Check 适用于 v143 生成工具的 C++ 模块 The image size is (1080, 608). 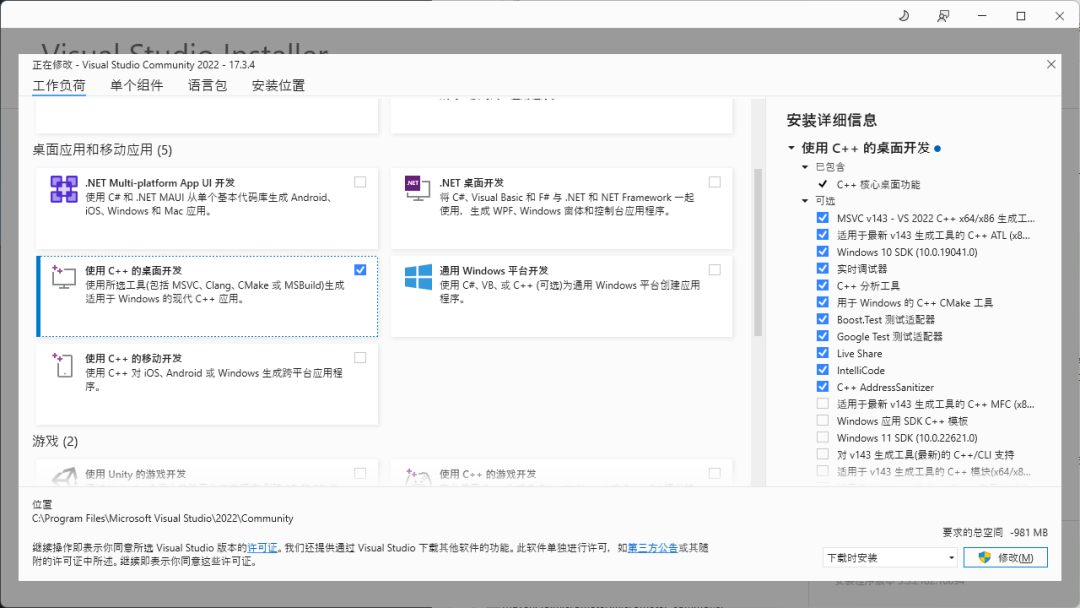click(x=822, y=471)
